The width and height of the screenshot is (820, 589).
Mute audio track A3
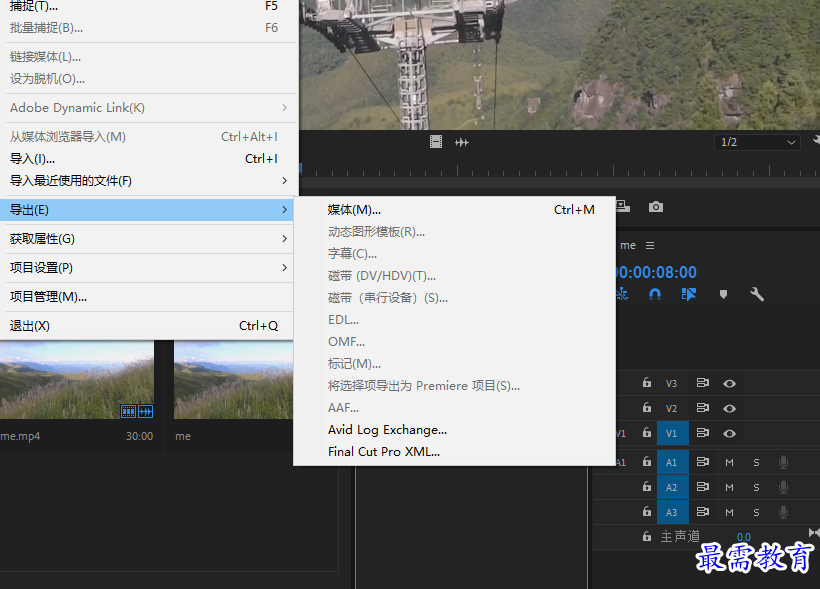click(x=730, y=513)
